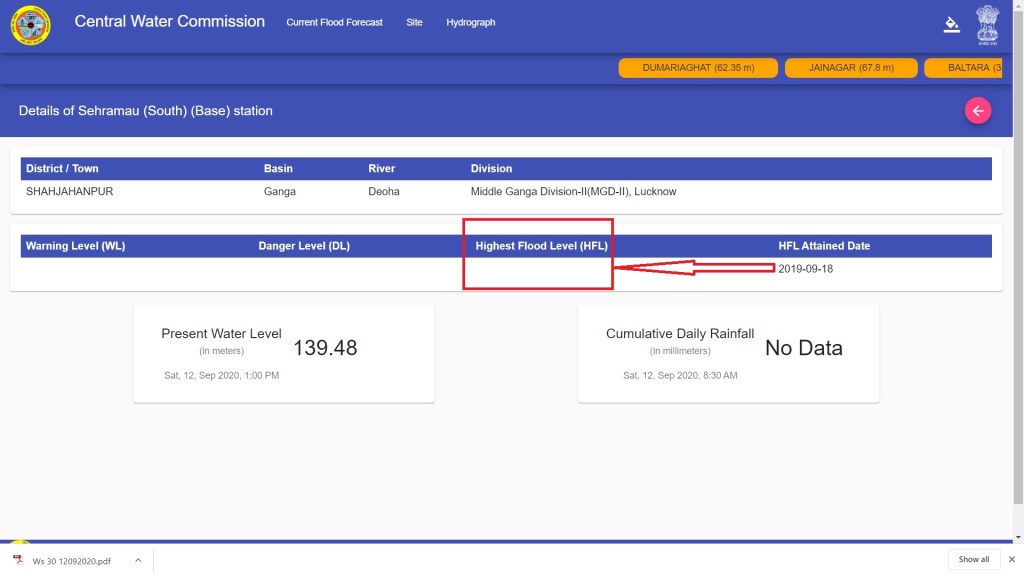Open the Ws 30 12092020.pdf download
This screenshot has height=576, width=1024.
[x=71, y=560]
